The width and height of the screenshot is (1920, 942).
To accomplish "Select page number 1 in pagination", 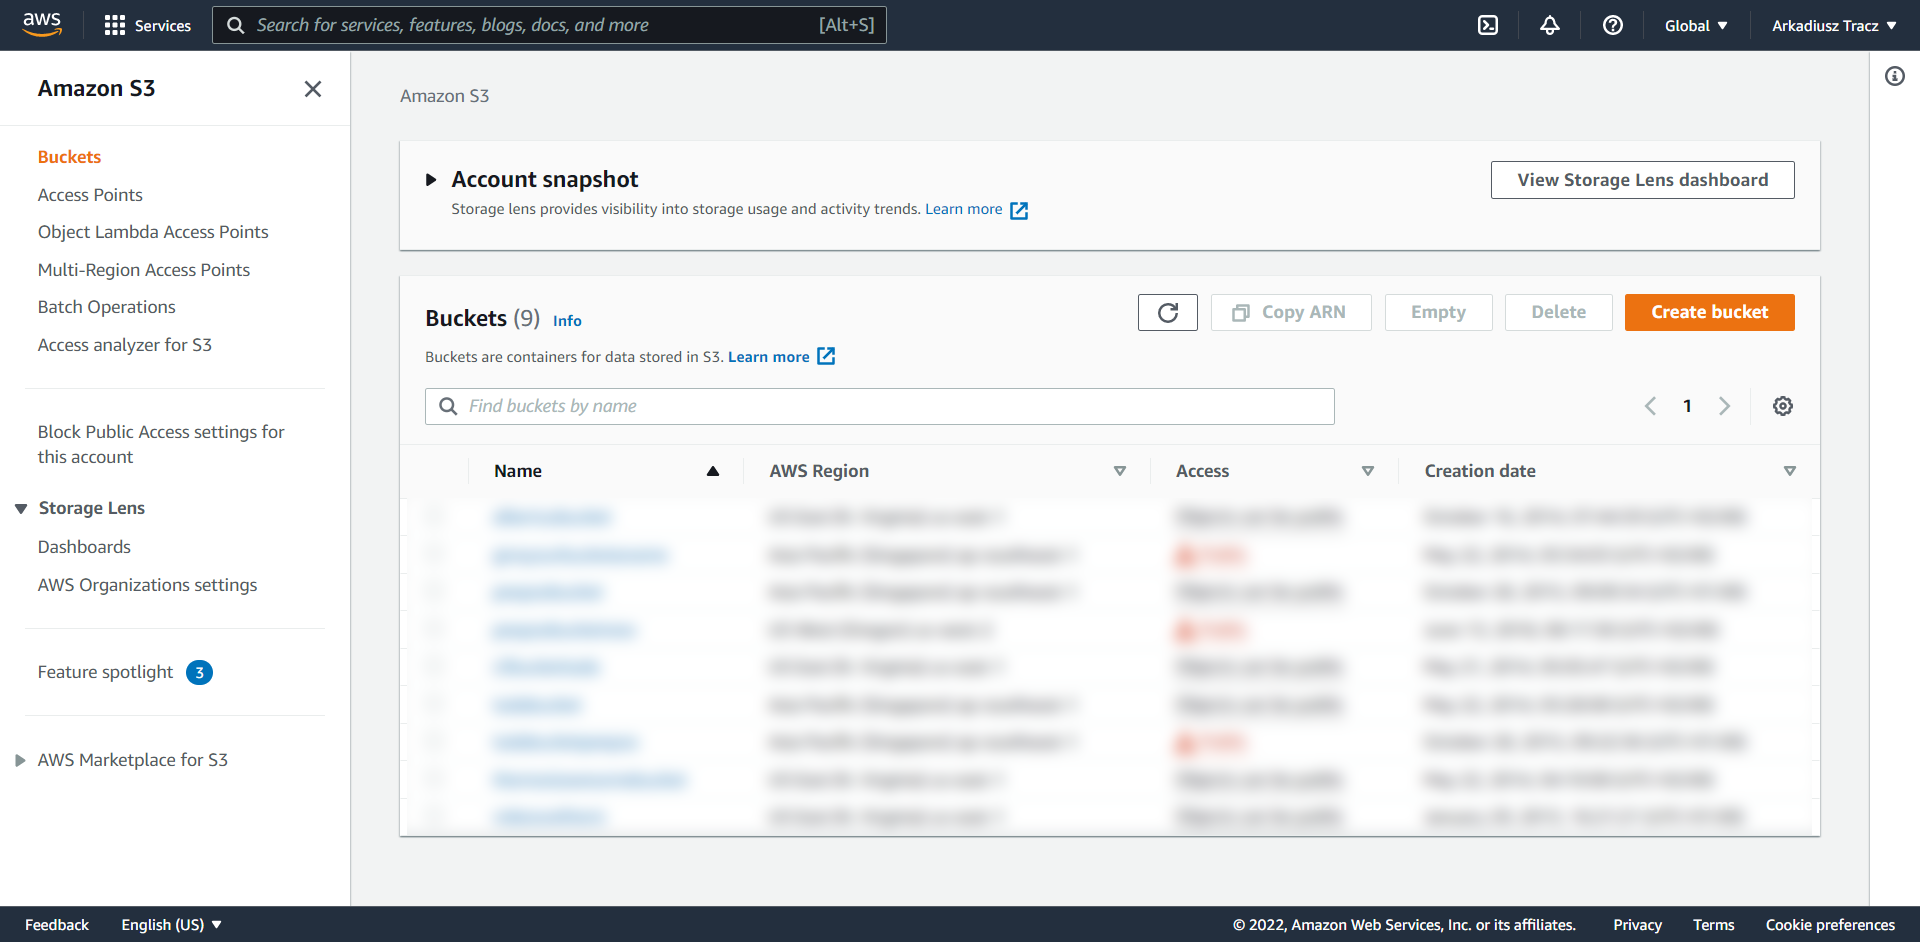I will click(x=1687, y=406).
